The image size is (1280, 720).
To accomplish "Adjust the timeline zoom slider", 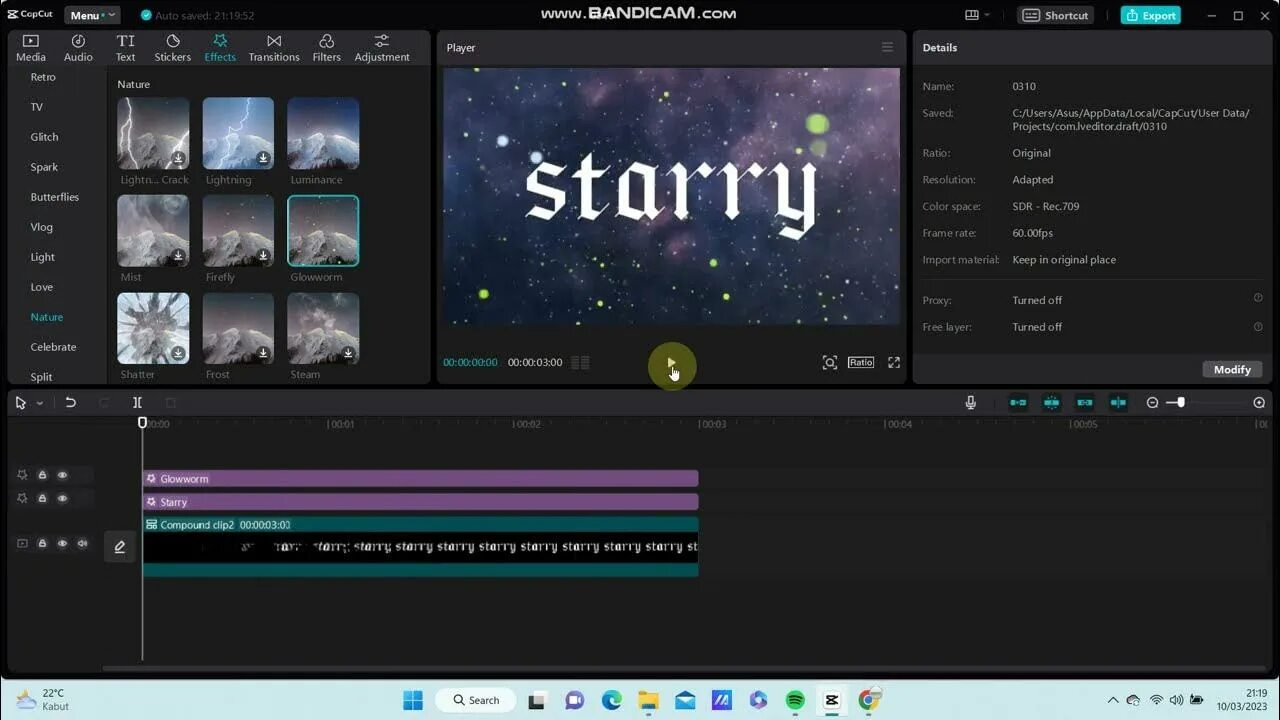I will click(x=1180, y=402).
